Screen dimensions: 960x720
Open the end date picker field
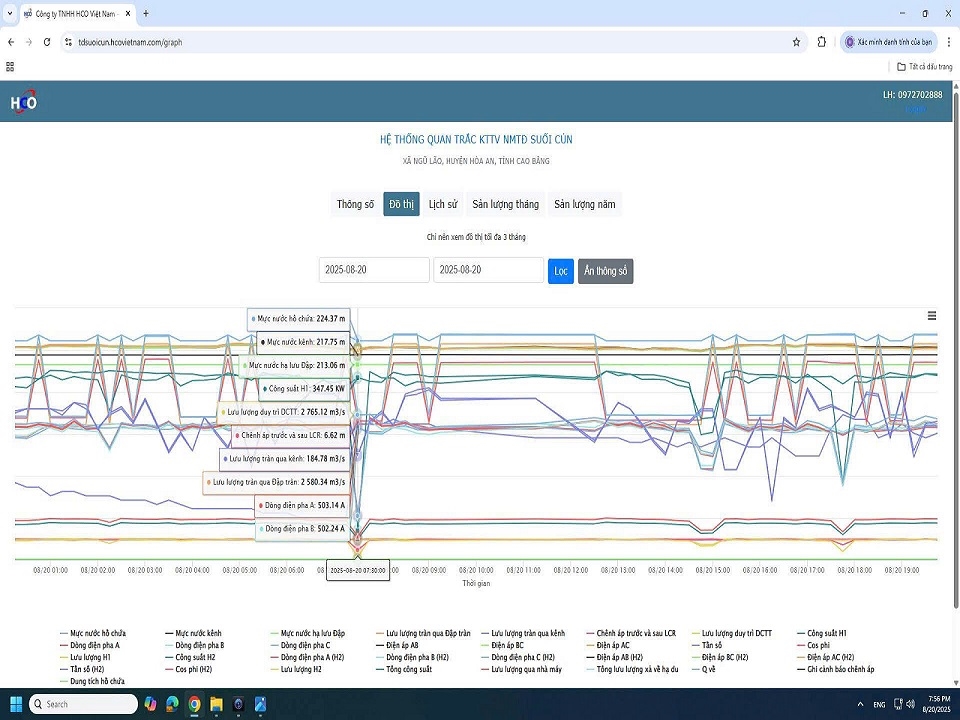(488, 271)
